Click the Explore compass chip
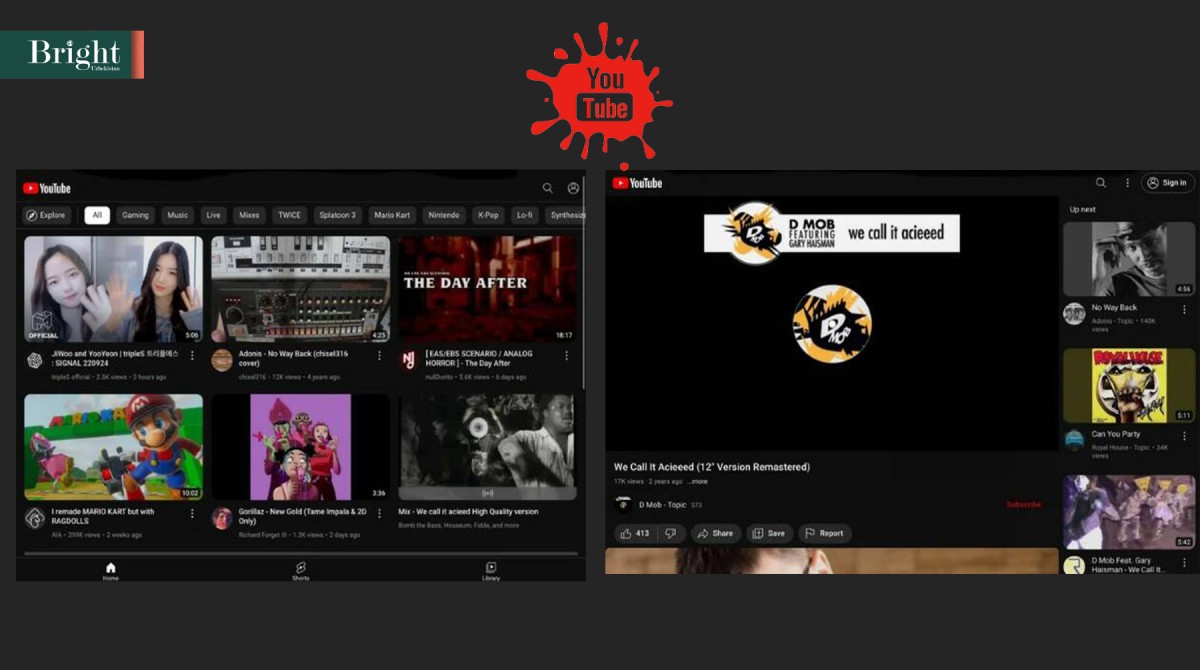 [x=46, y=215]
